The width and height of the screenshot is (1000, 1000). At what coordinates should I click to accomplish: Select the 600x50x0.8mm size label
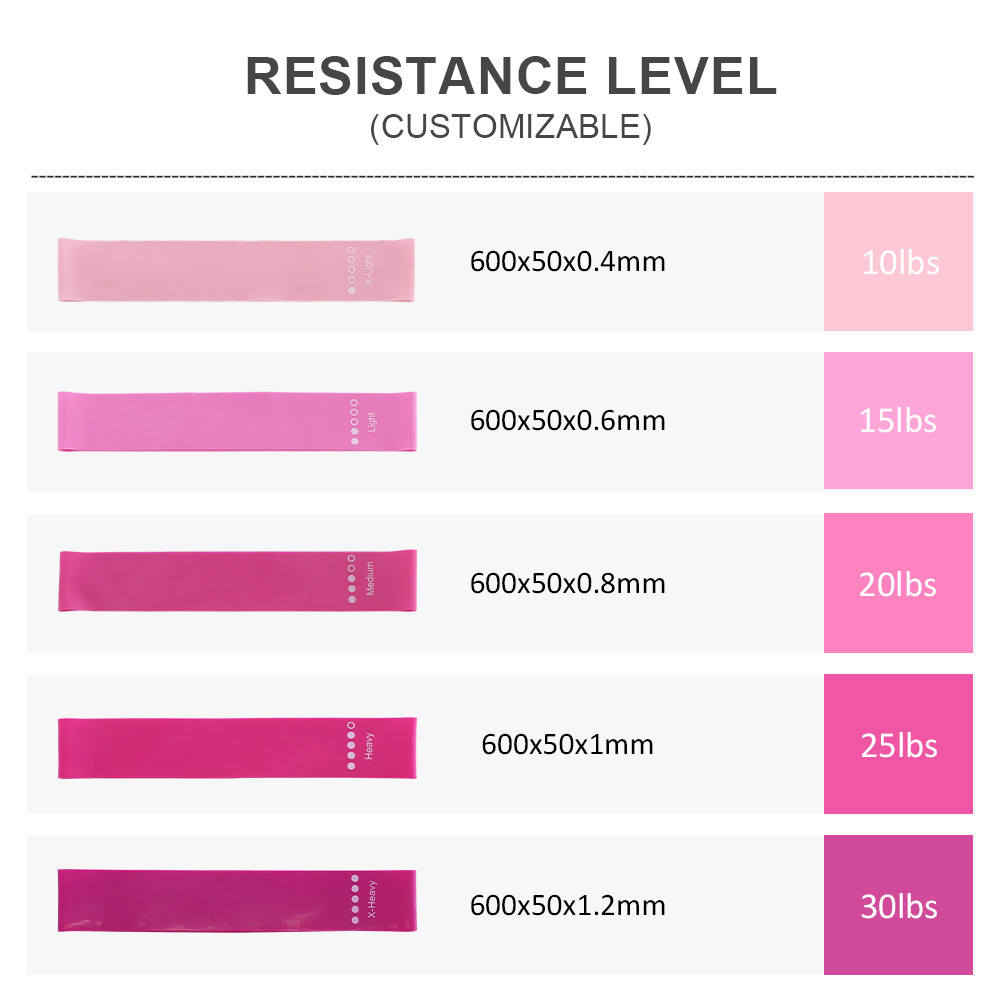[x=568, y=584]
